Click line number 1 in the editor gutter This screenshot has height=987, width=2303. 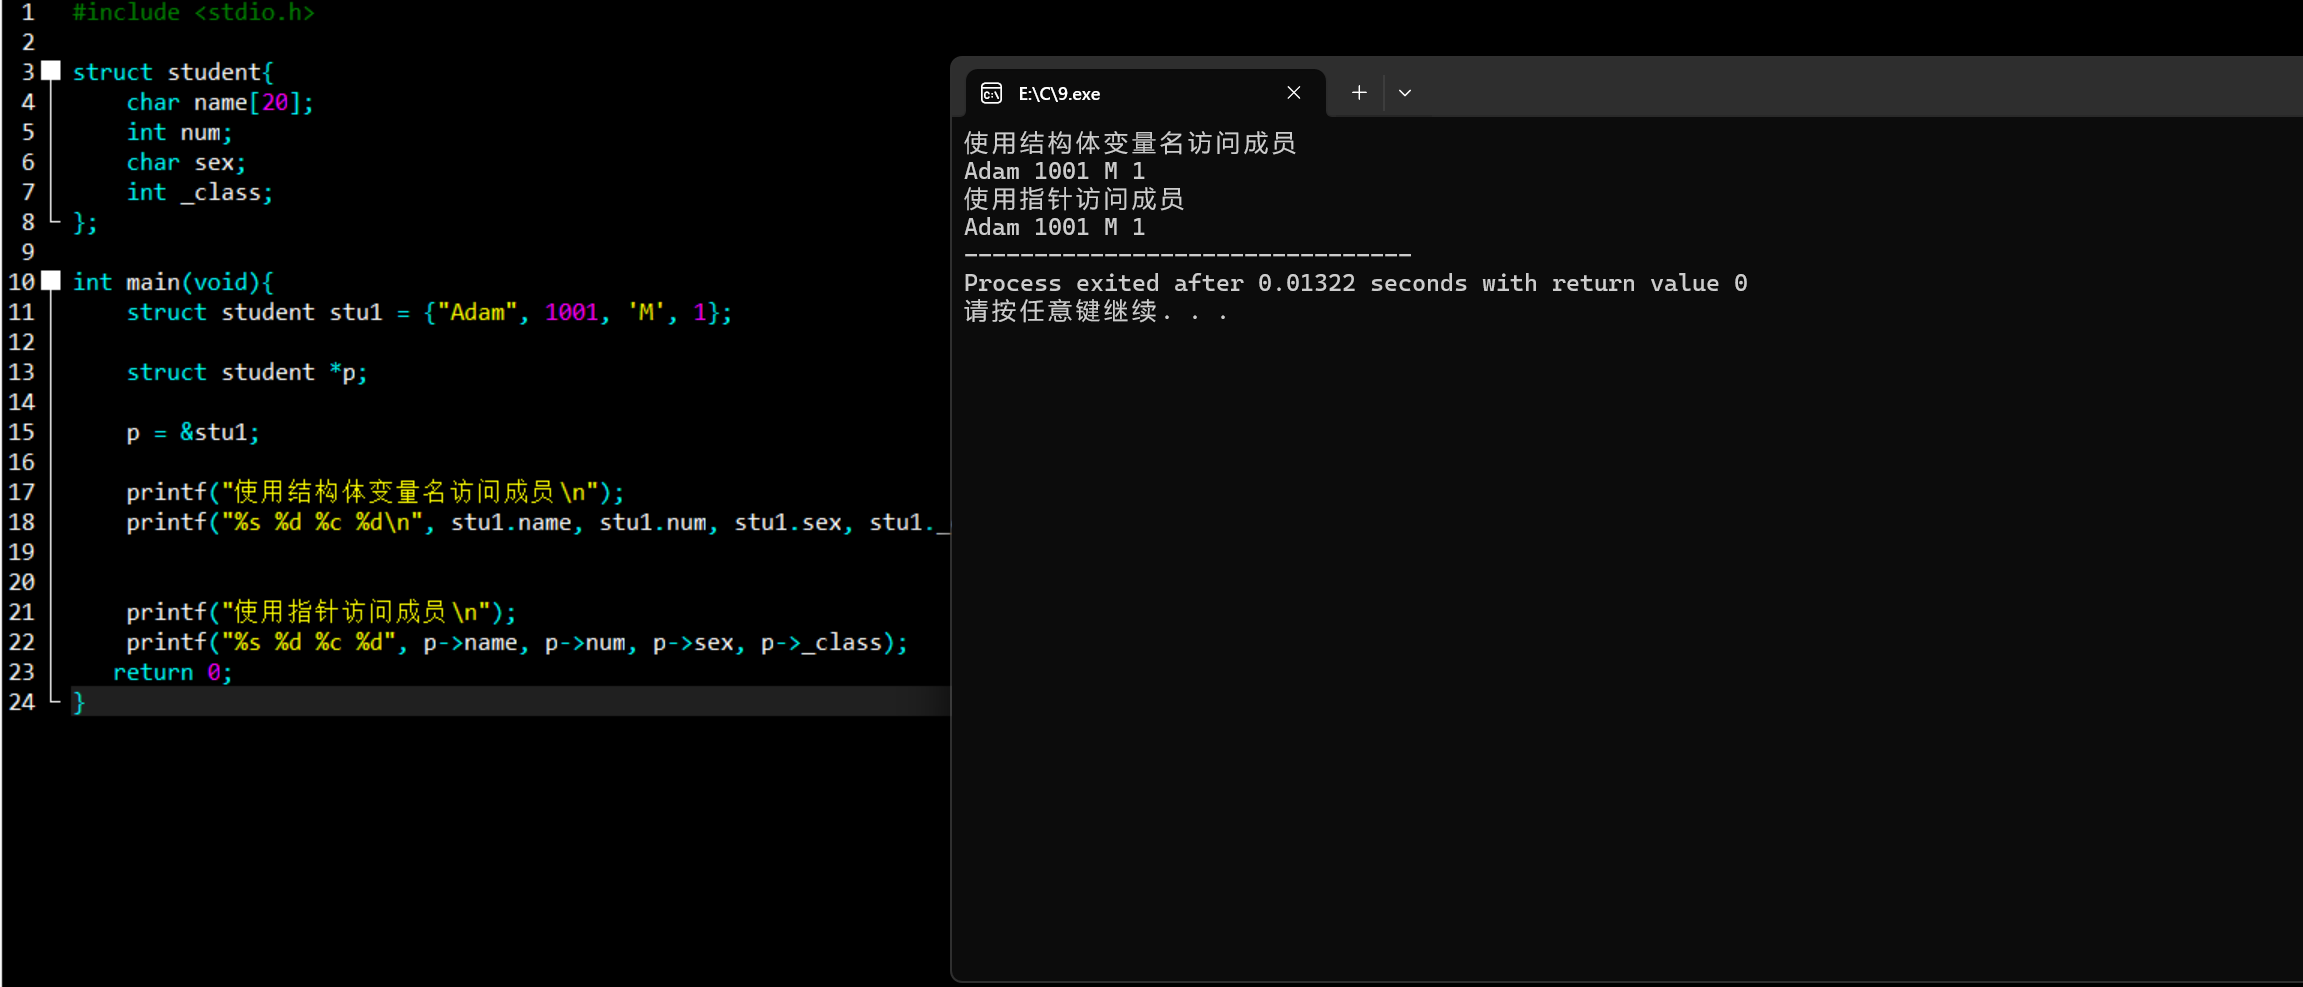coord(28,12)
